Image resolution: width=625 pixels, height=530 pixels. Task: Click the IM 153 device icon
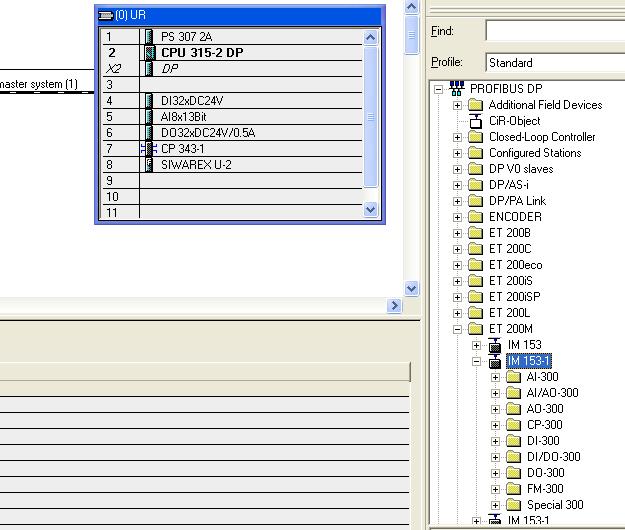point(495,345)
